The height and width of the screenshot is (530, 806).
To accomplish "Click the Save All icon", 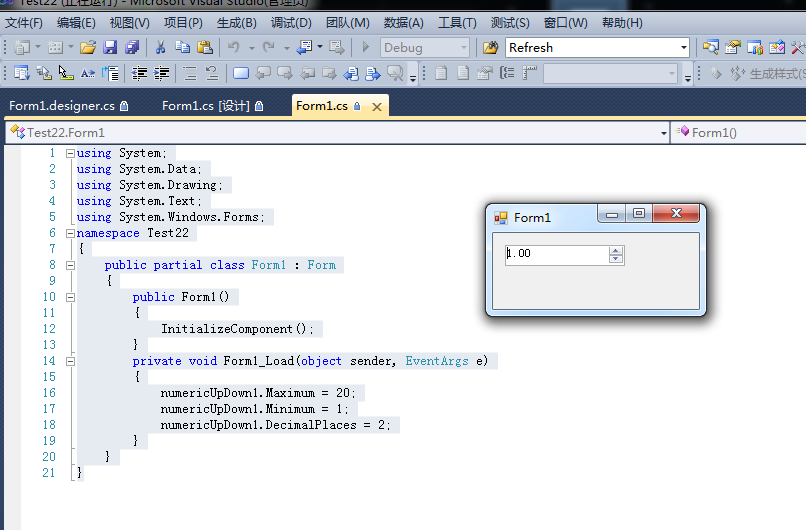I will [132, 48].
